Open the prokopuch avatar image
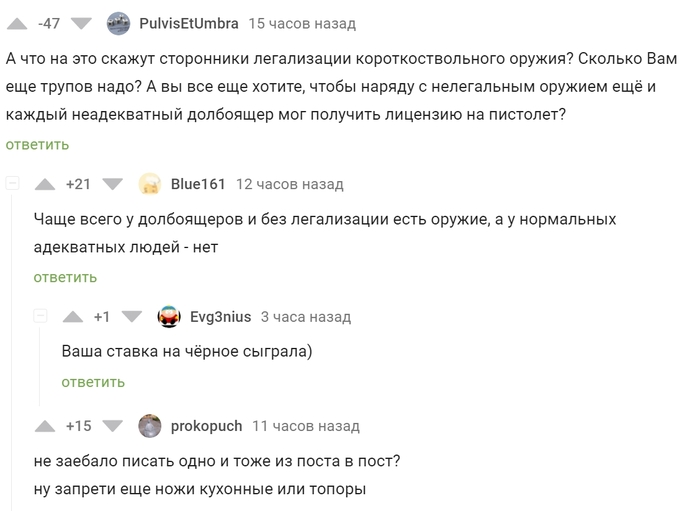Image resolution: width=700 pixels, height=511 pixels. point(150,426)
